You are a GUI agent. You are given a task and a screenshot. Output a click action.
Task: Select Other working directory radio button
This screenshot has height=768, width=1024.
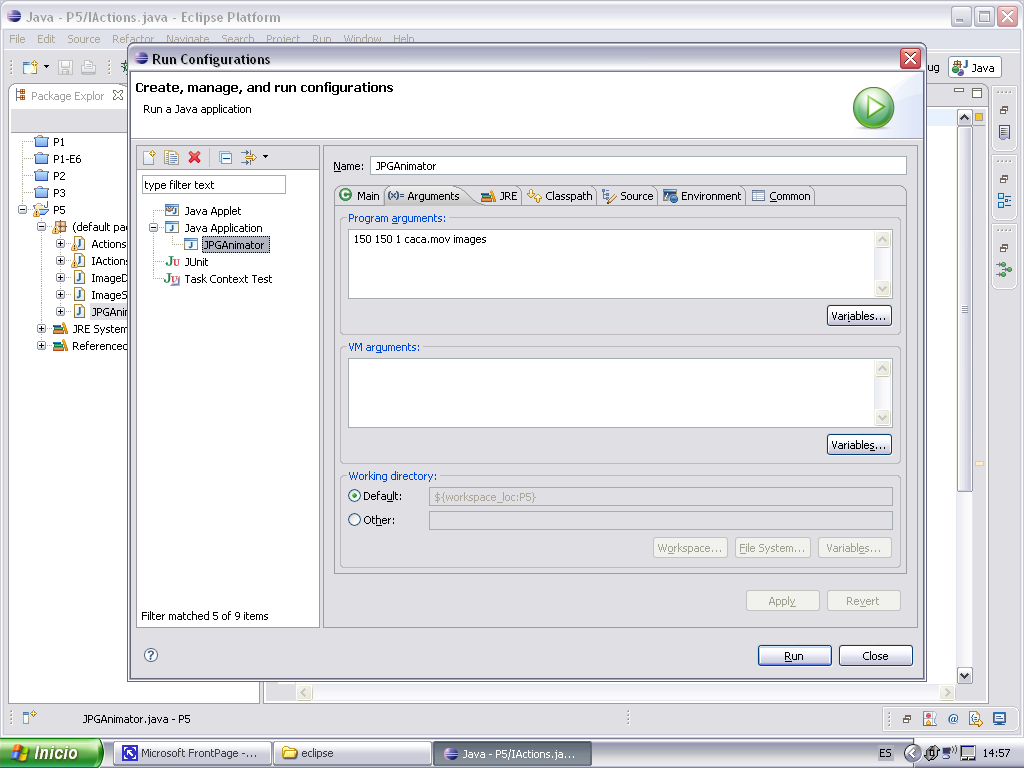coord(355,520)
